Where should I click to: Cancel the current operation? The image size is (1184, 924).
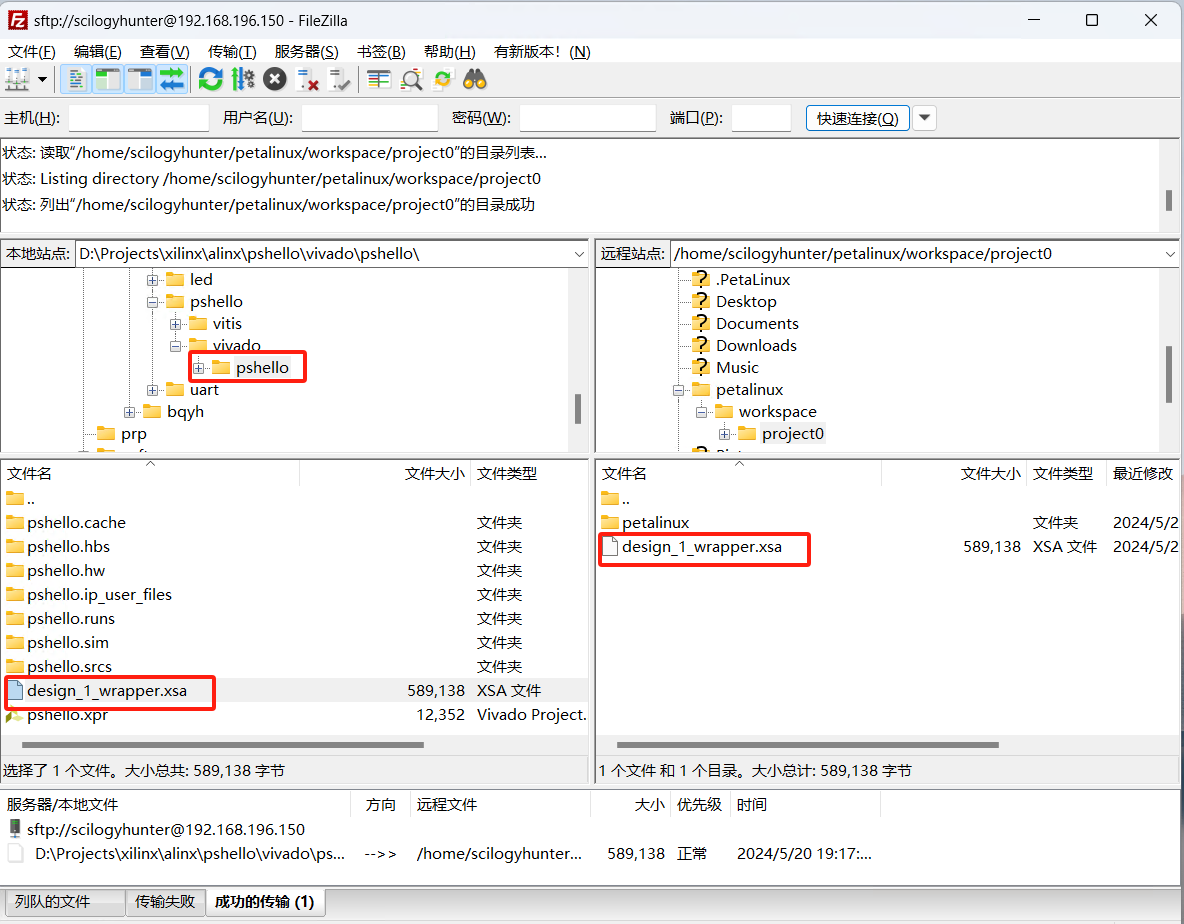(274, 79)
